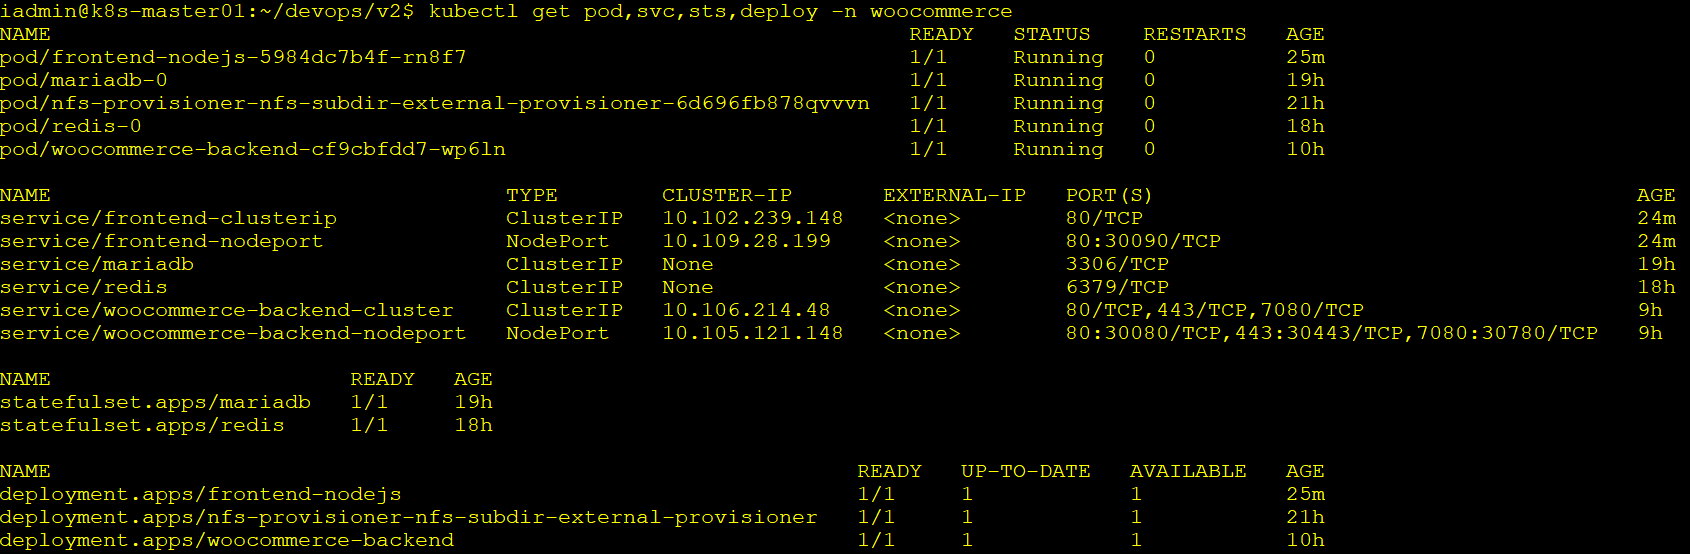Viewport: 1690px width, 554px height.
Task: Click the deployment.apps/frontend-nodejs entry
Action: [201, 495]
